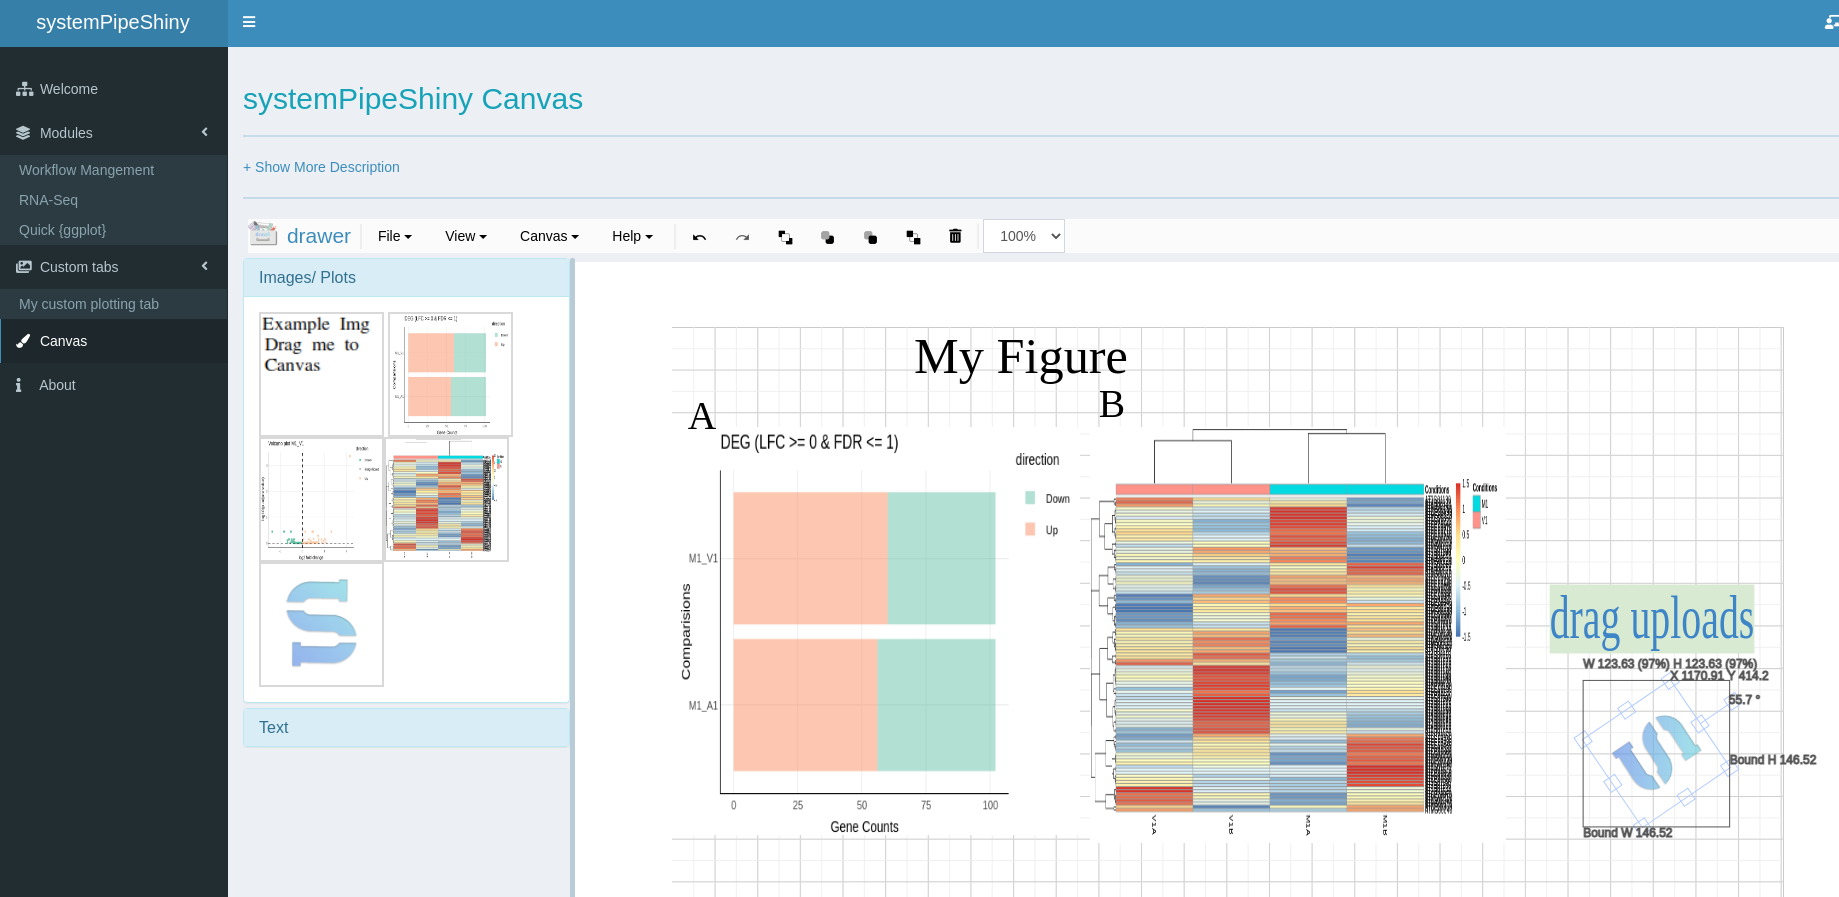Image resolution: width=1839 pixels, height=897 pixels.
Task: Select the DEG bar plot thumbnail
Action: click(450, 373)
